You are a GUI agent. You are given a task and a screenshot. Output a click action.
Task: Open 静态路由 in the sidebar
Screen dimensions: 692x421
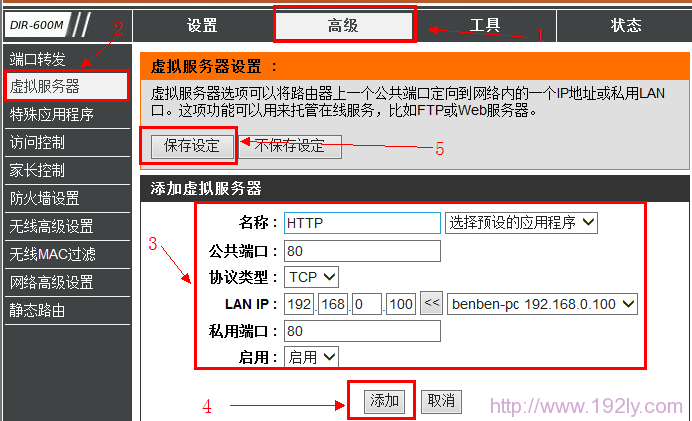38,310
